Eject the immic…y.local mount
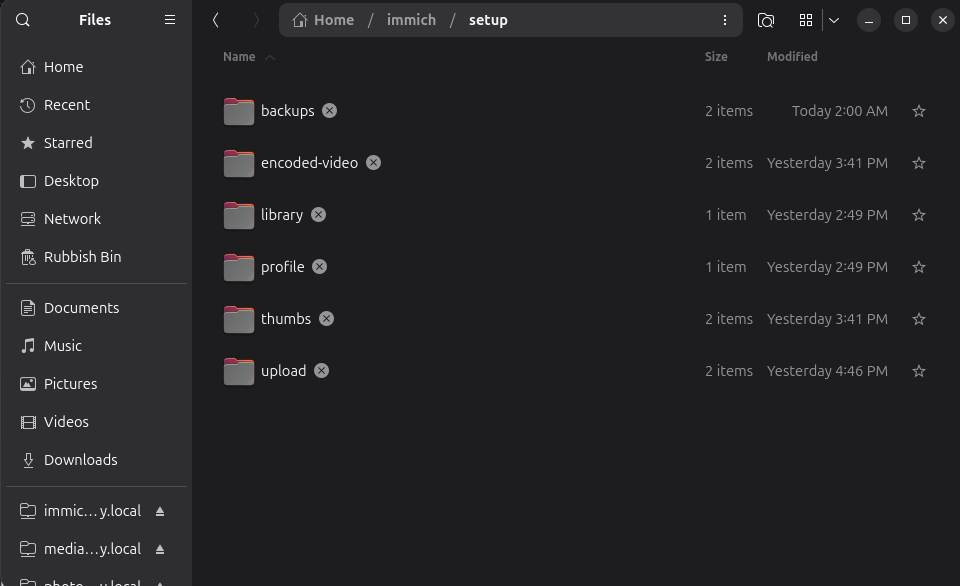The height and width of the screenshot is (586, 960). pyautogui.click(x=160, y=511)
